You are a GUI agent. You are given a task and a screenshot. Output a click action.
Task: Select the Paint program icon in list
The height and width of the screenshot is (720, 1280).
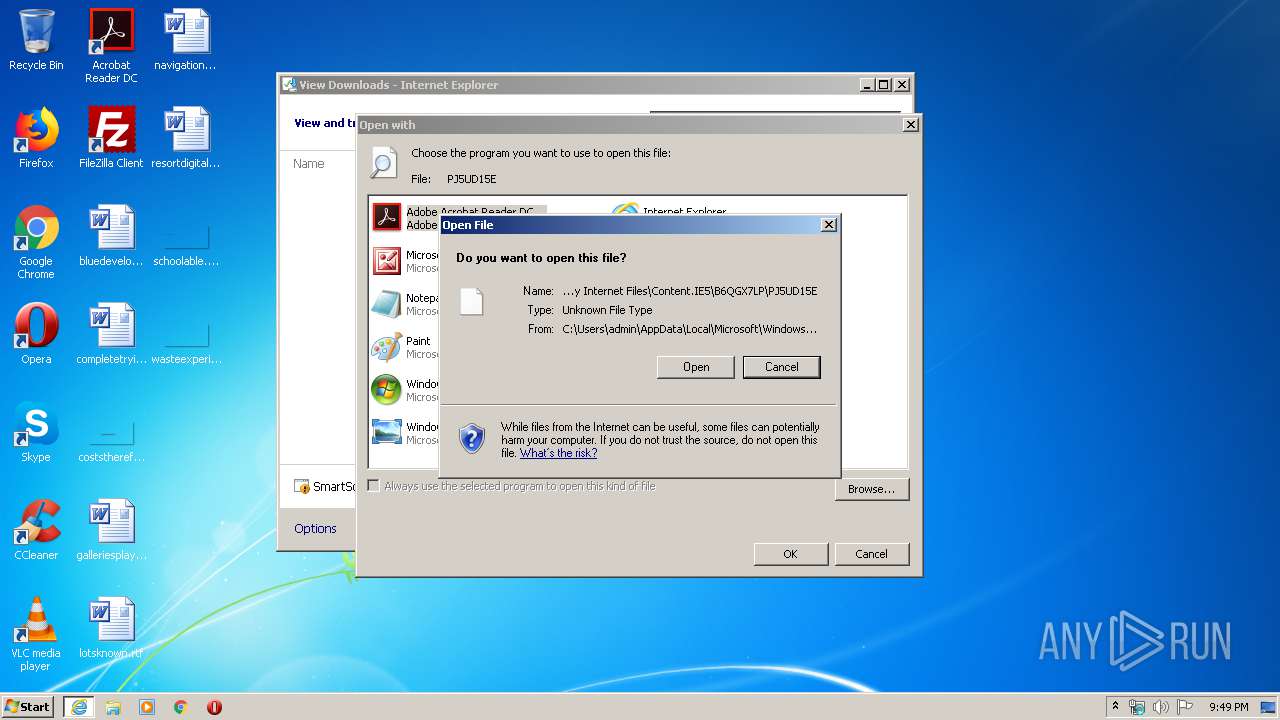pos(386,347)
